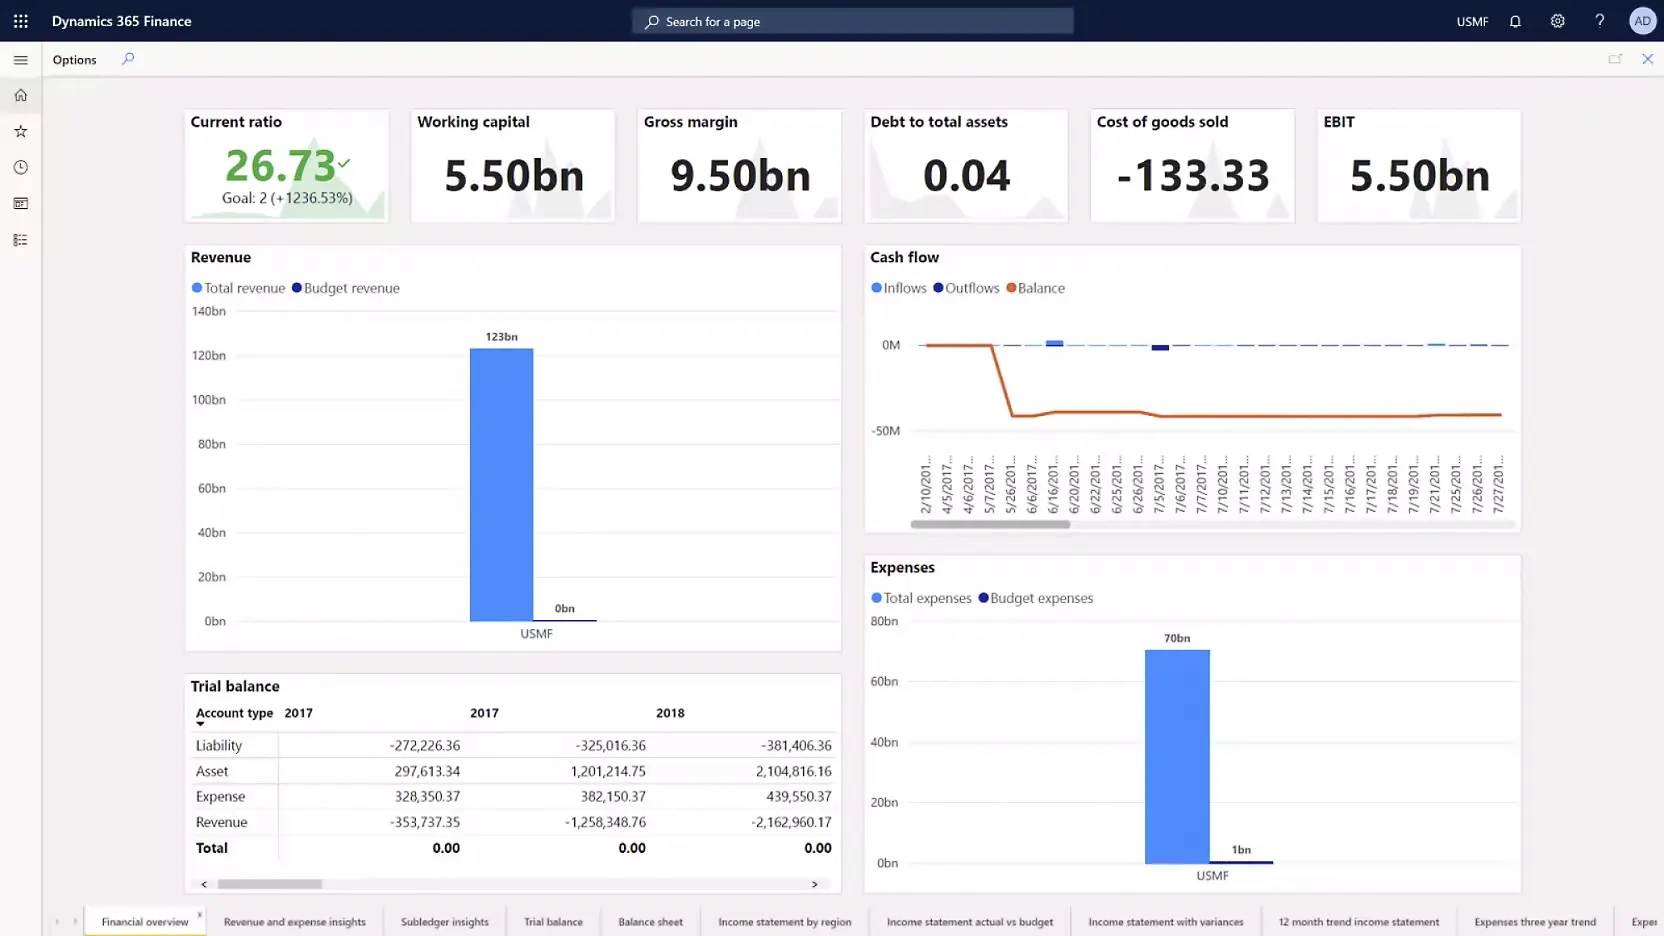Click the Gross margin KPI card
Viewport: 1664px width, 936px height.
point(740,165)
